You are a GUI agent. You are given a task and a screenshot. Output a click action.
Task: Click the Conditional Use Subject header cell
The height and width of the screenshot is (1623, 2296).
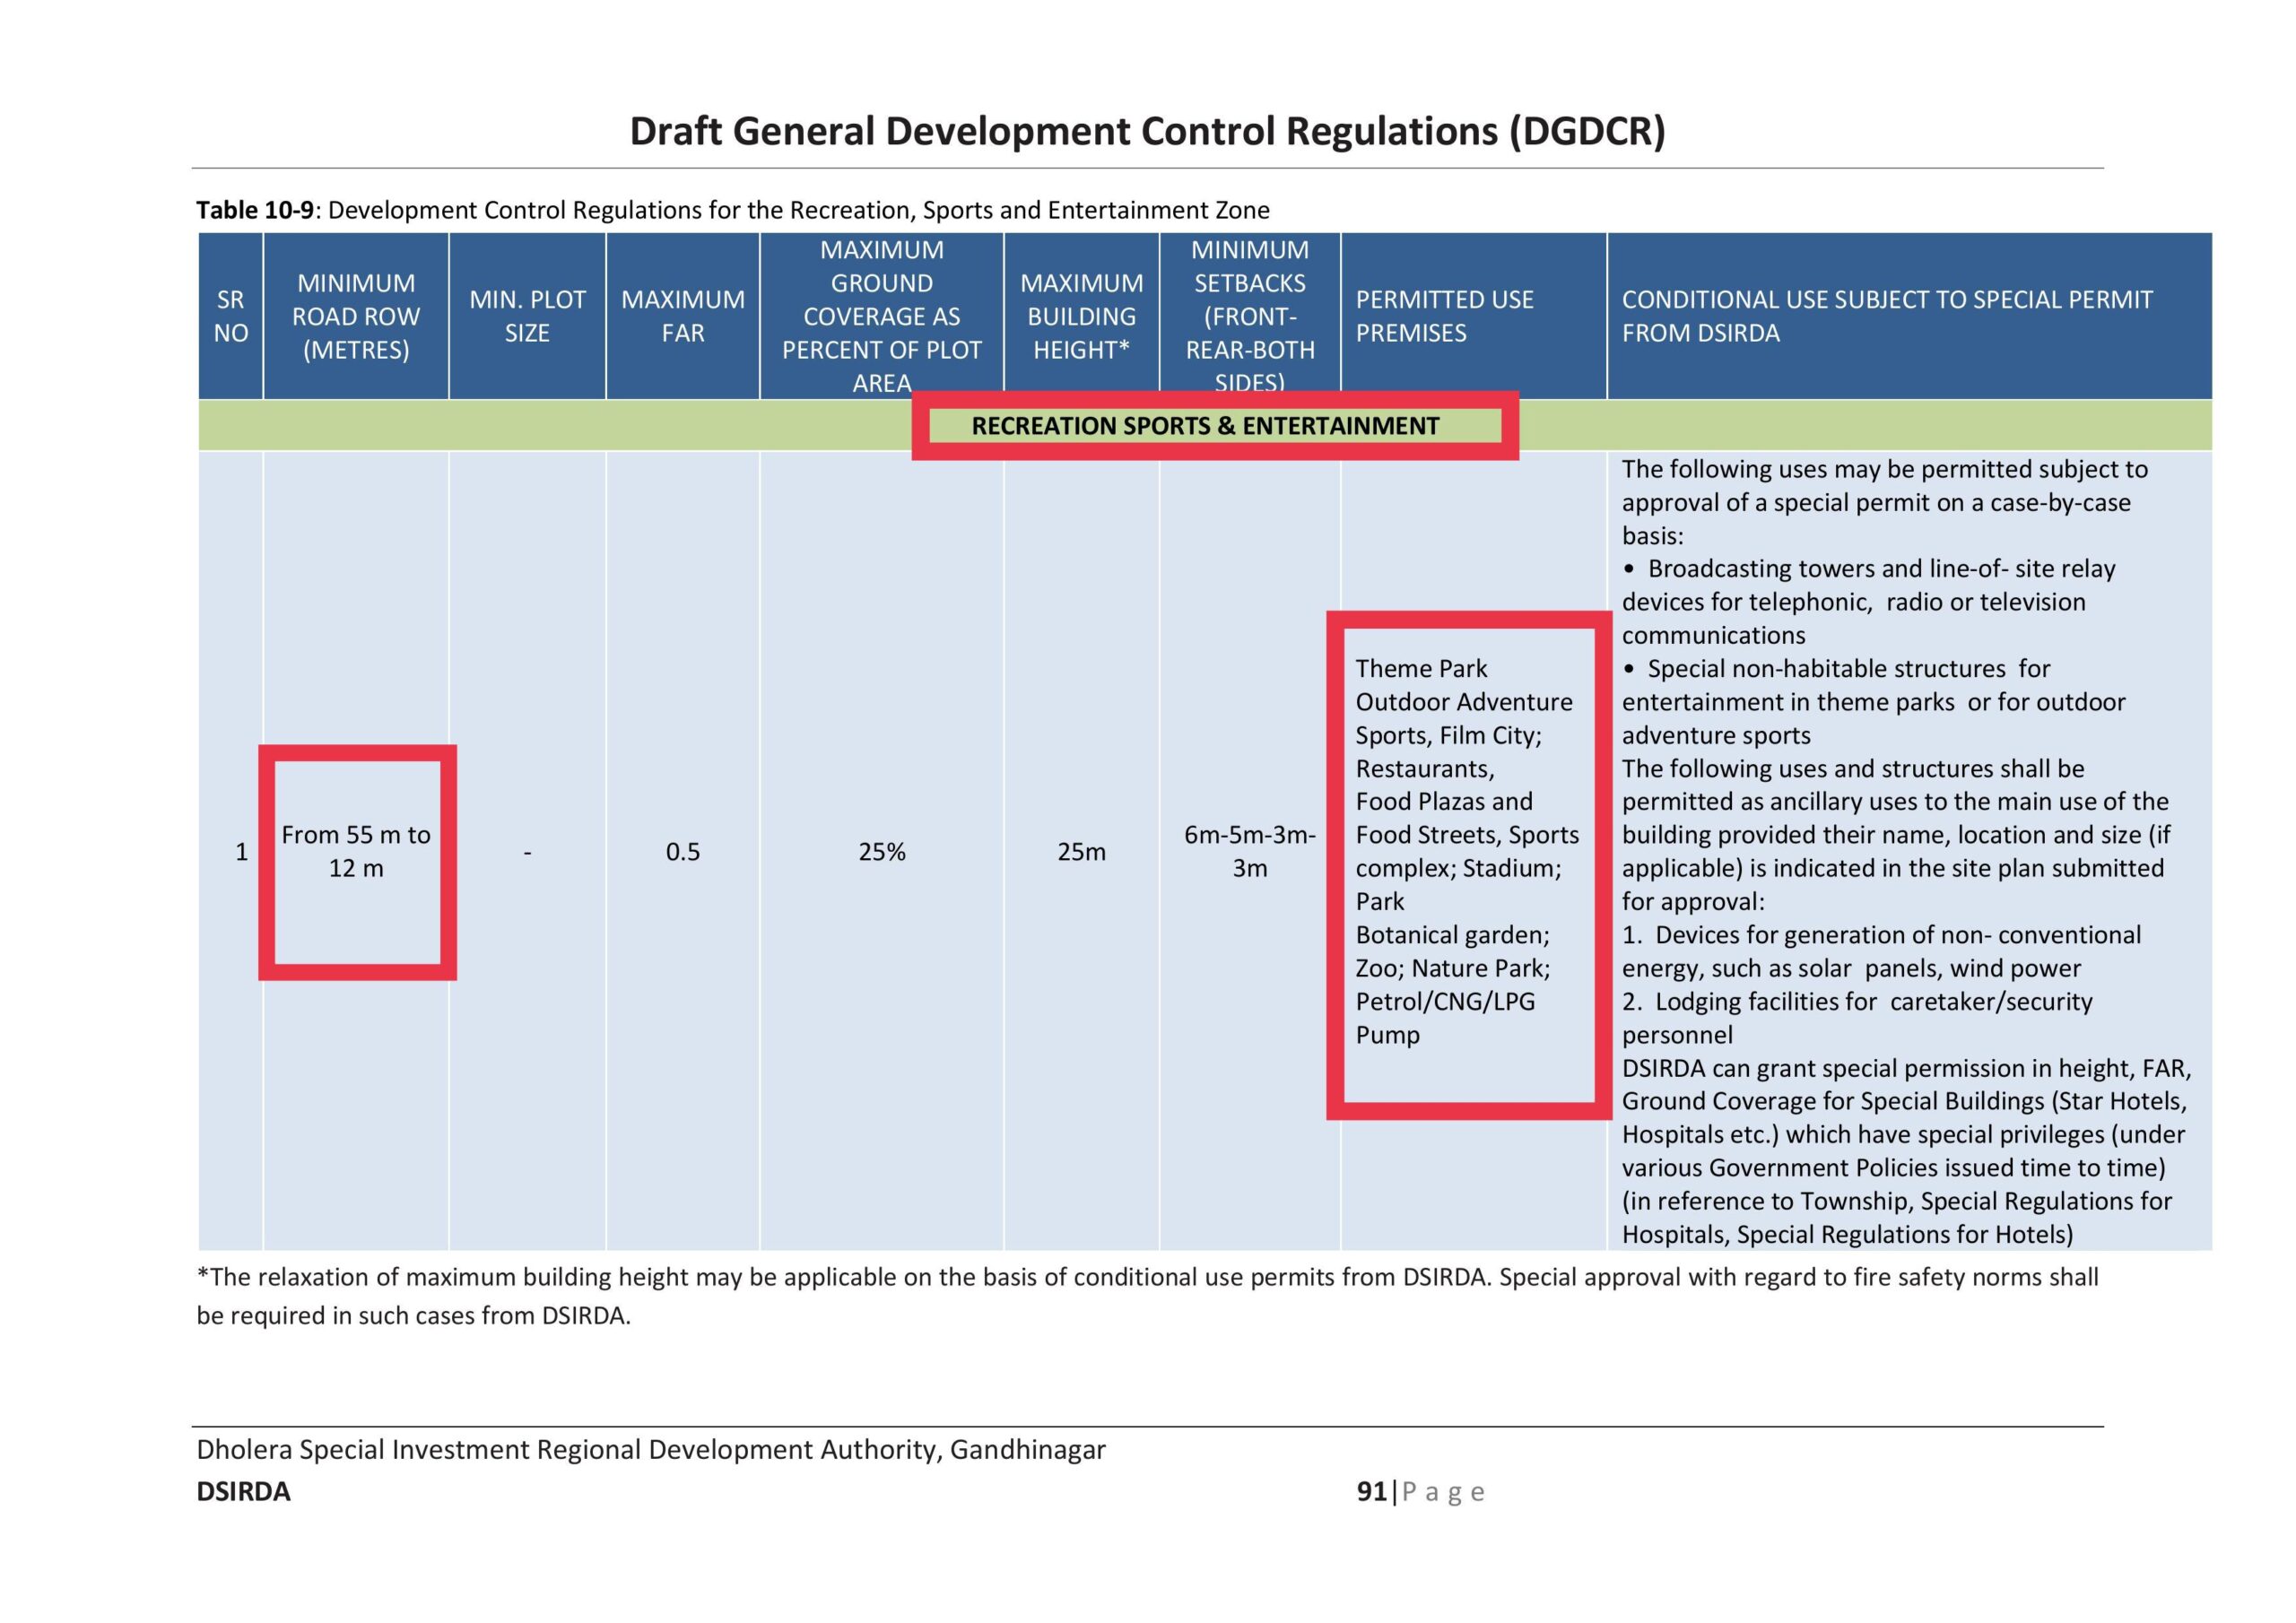[1886, 316]
